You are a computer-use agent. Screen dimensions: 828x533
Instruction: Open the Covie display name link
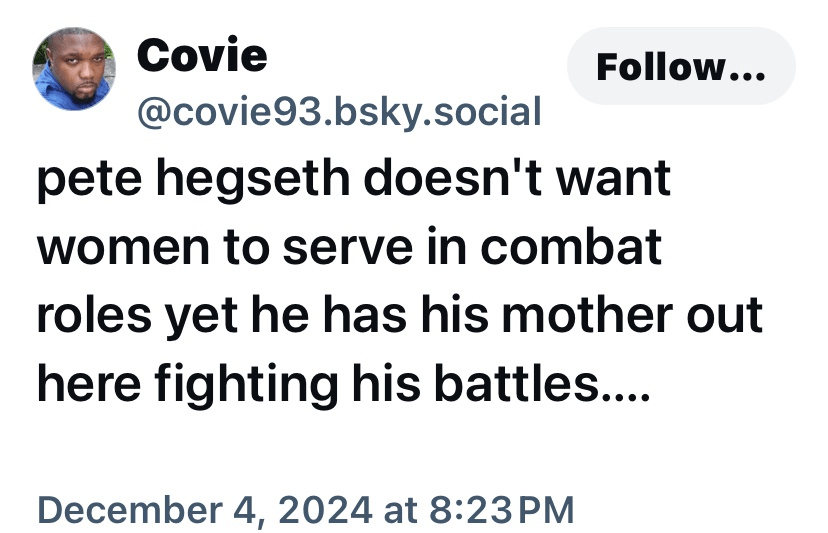click(x=201, y=54)
